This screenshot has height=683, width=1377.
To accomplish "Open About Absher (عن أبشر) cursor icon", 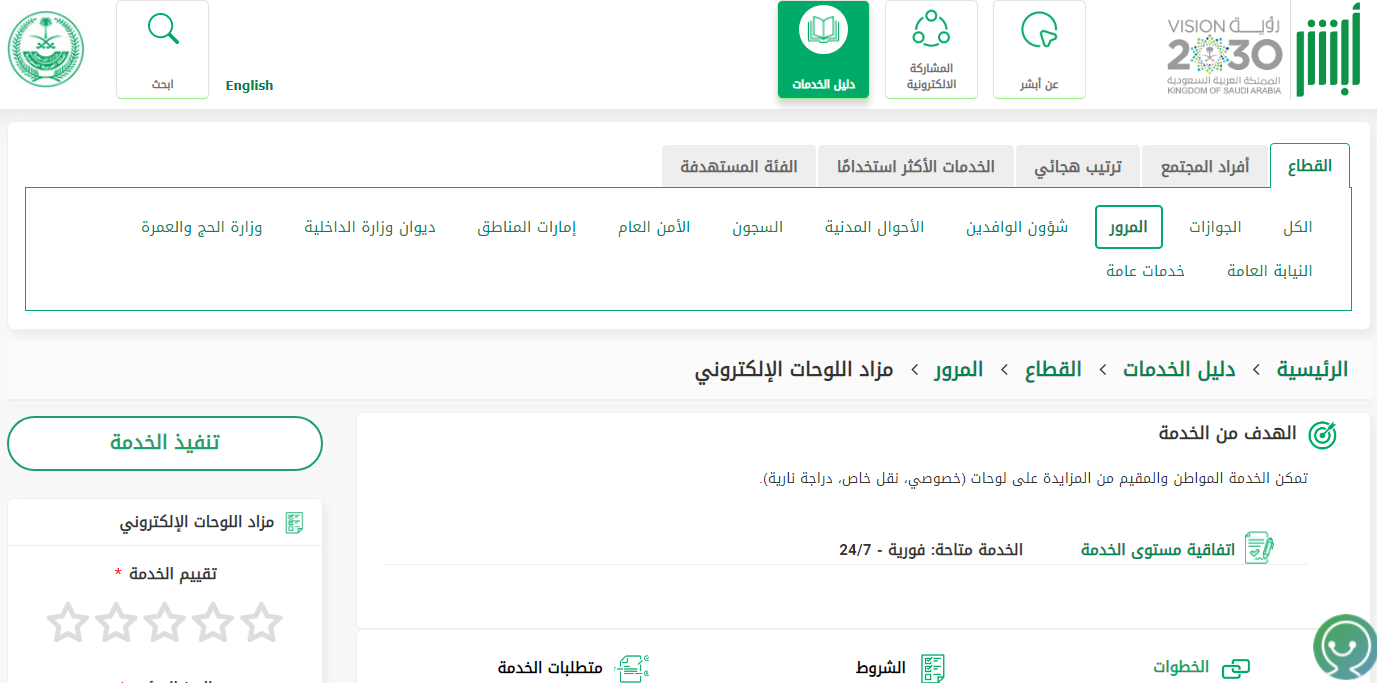I will [1039, 30].
